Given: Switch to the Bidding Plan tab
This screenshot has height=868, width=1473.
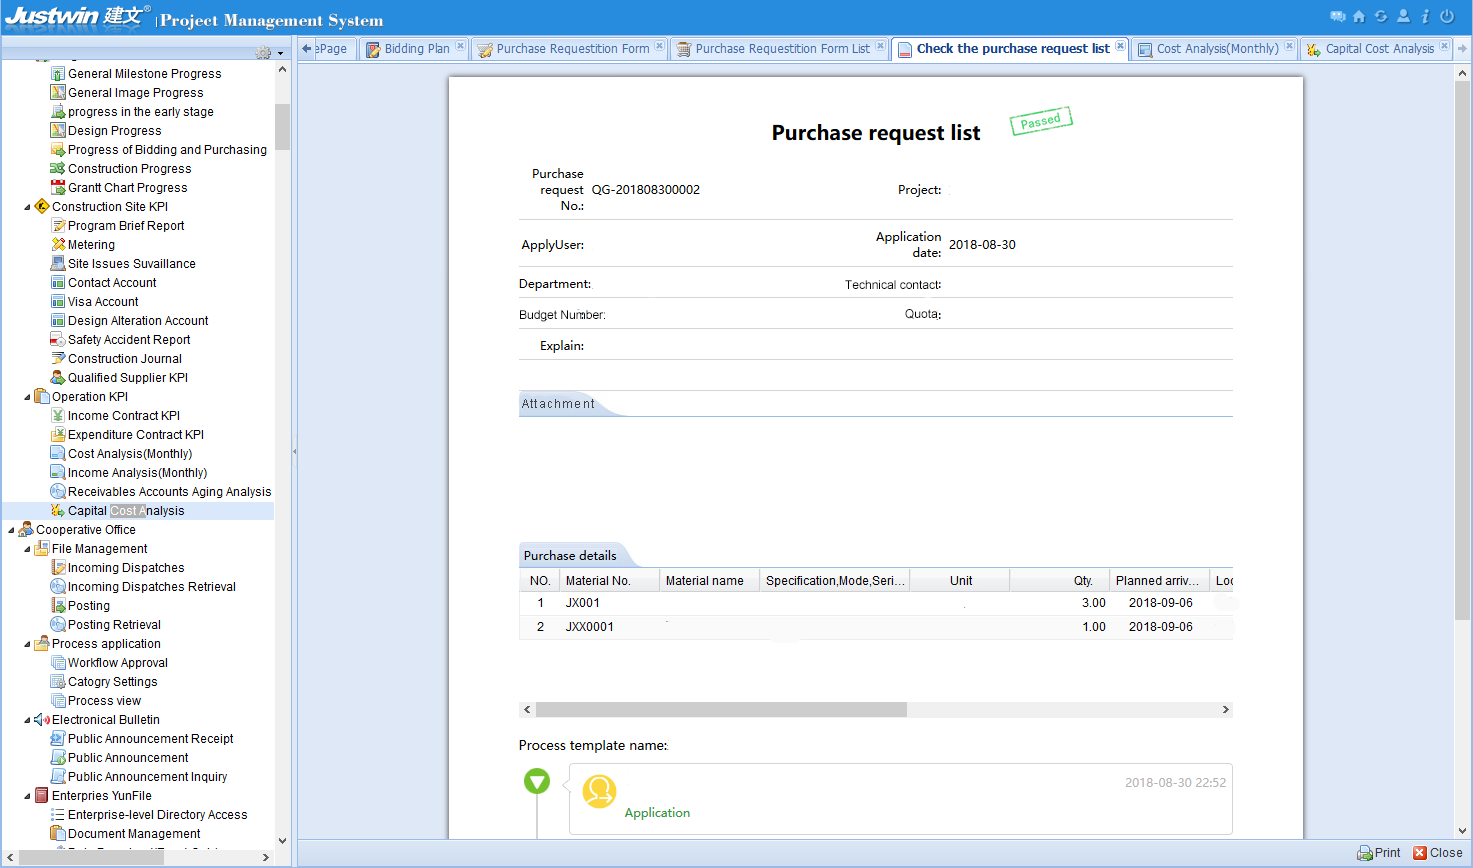Looking at the screenshot, I should pos(416,49).
